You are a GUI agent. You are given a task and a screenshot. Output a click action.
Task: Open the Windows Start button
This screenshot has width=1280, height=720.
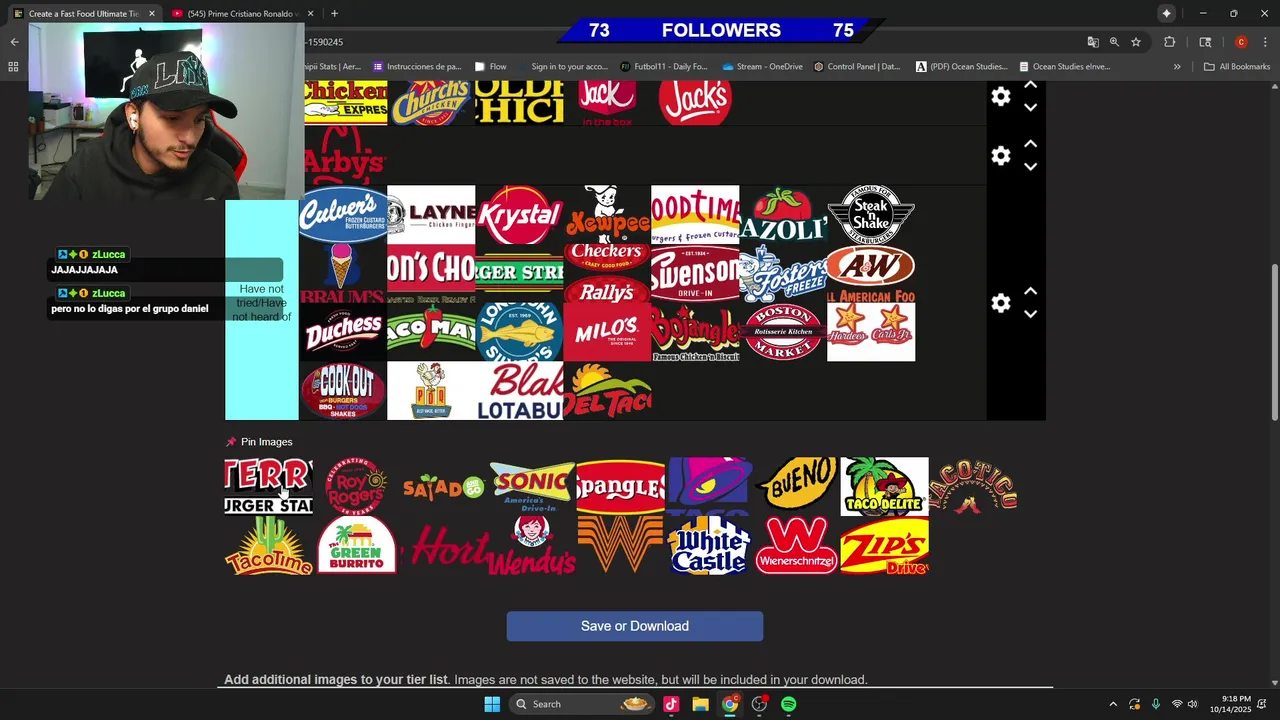(x=492, y=704)
